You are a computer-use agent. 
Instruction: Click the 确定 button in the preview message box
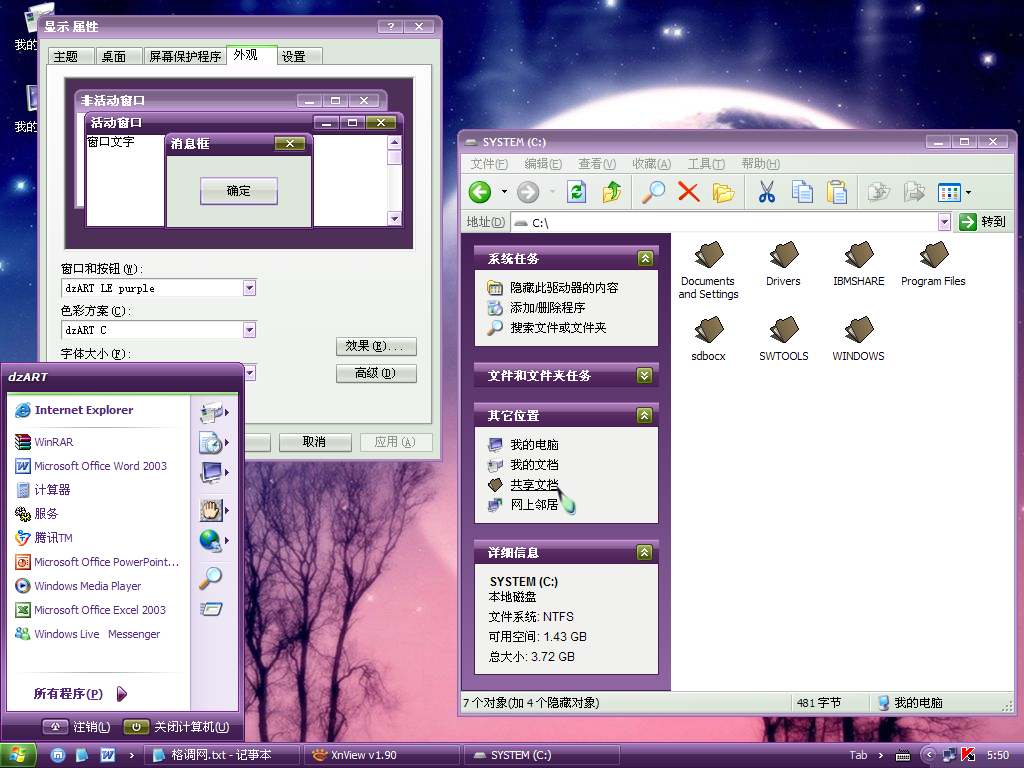(x=238, y=191)
